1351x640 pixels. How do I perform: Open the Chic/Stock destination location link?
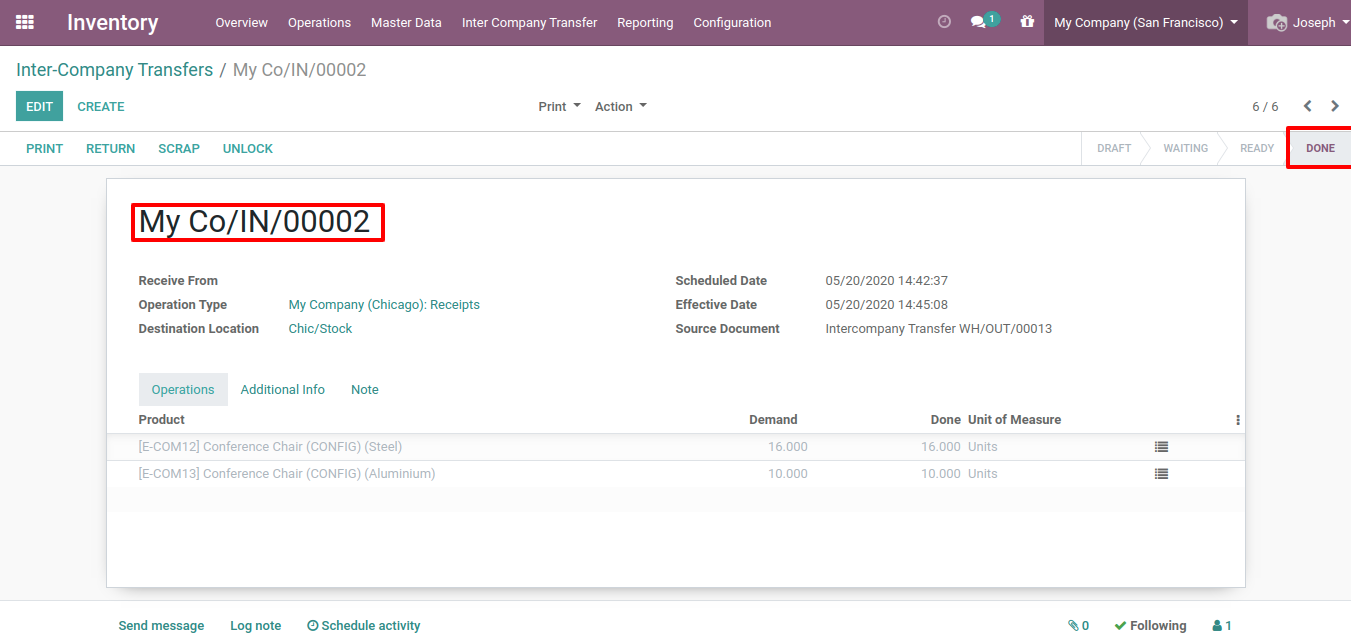(x=320, y=329)
